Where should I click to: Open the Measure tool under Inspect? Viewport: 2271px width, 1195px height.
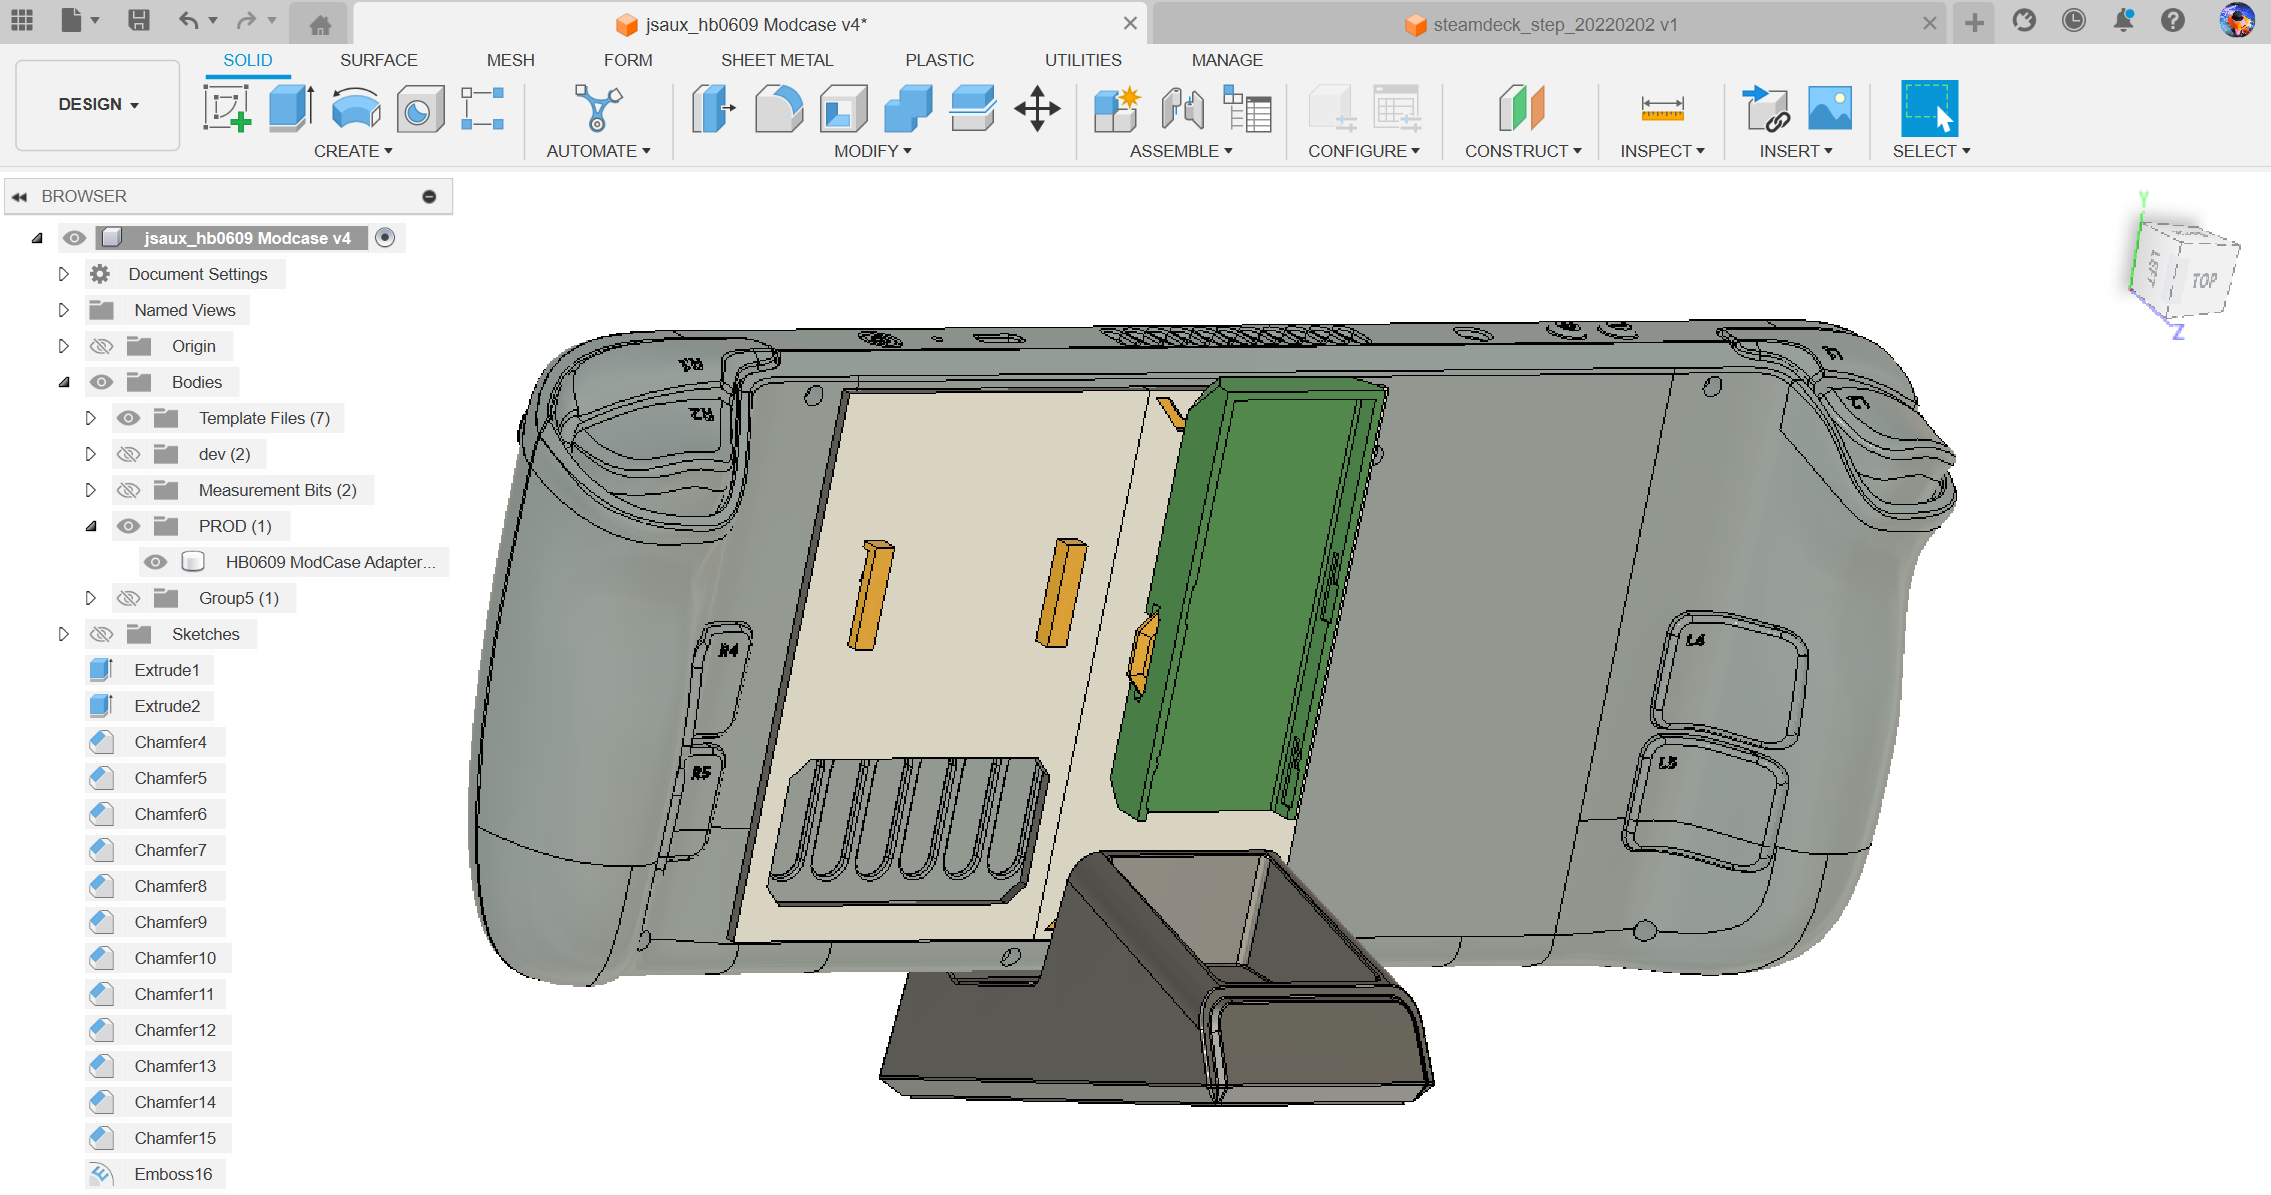pos(1660,108)
